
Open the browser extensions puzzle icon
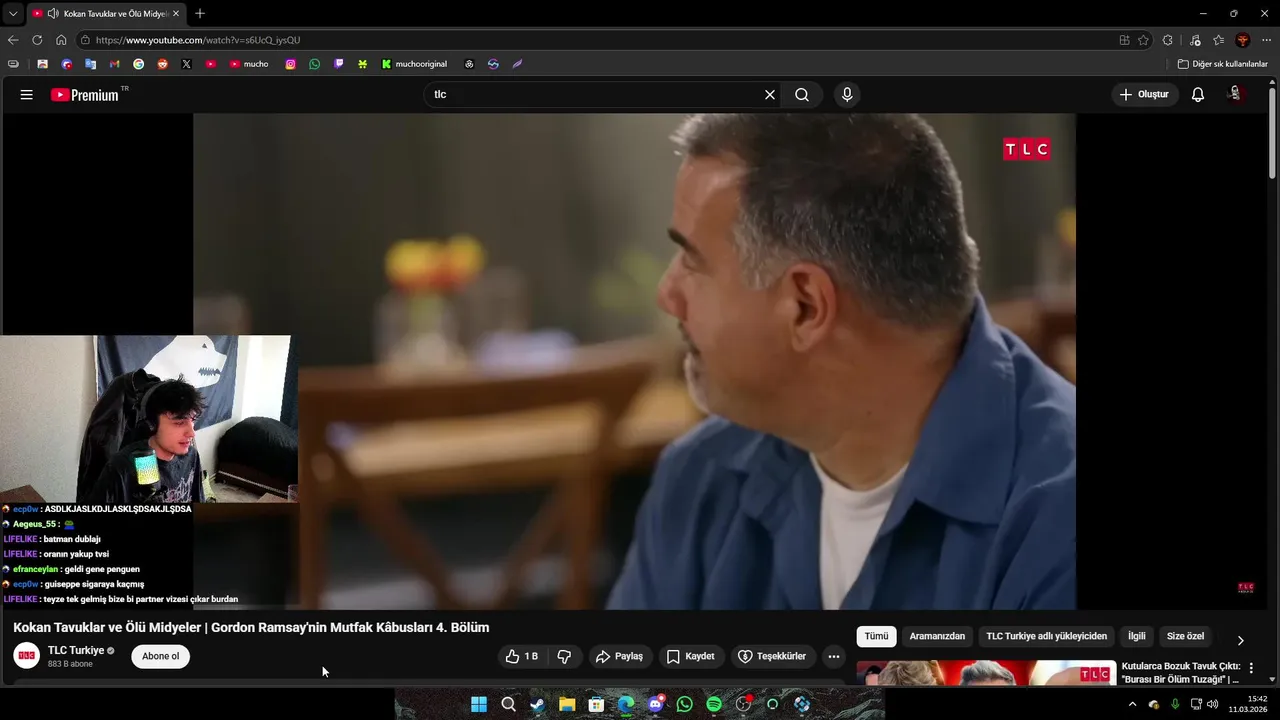1168,40
